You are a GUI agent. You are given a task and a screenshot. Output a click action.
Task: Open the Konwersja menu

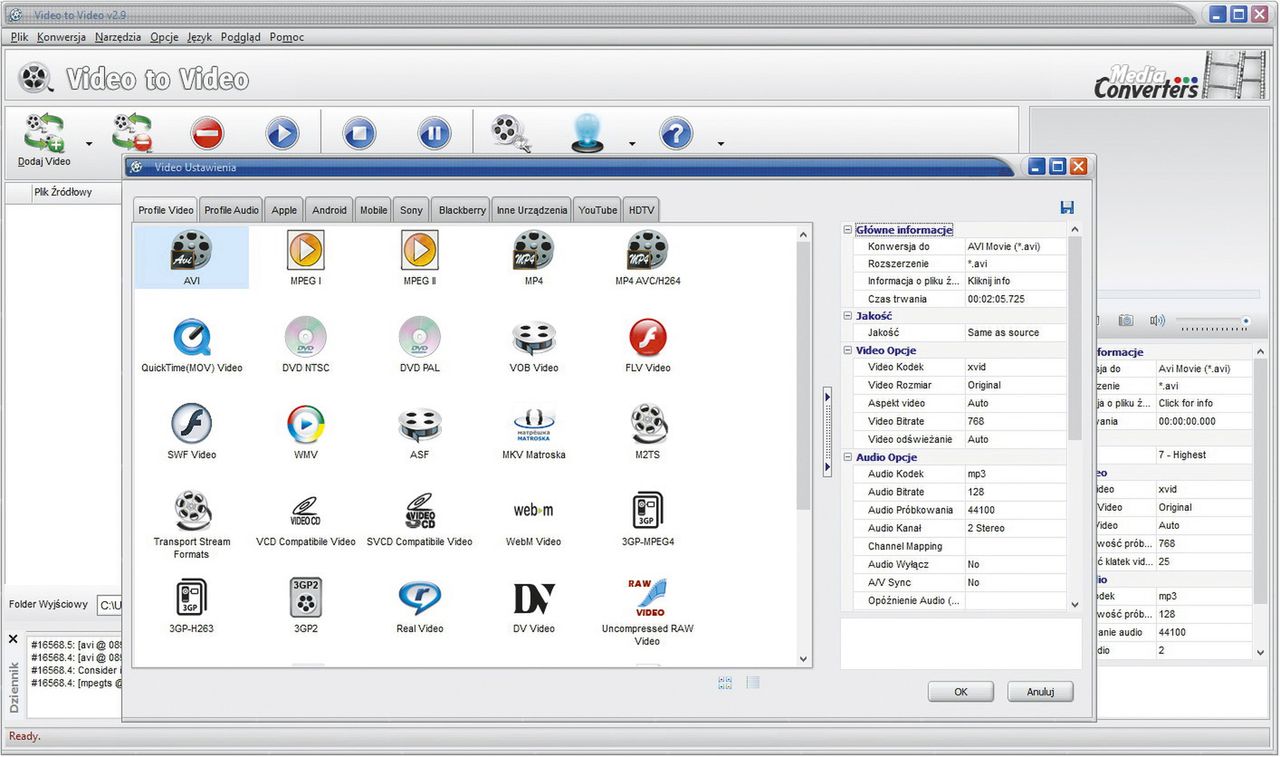(61, 37)
